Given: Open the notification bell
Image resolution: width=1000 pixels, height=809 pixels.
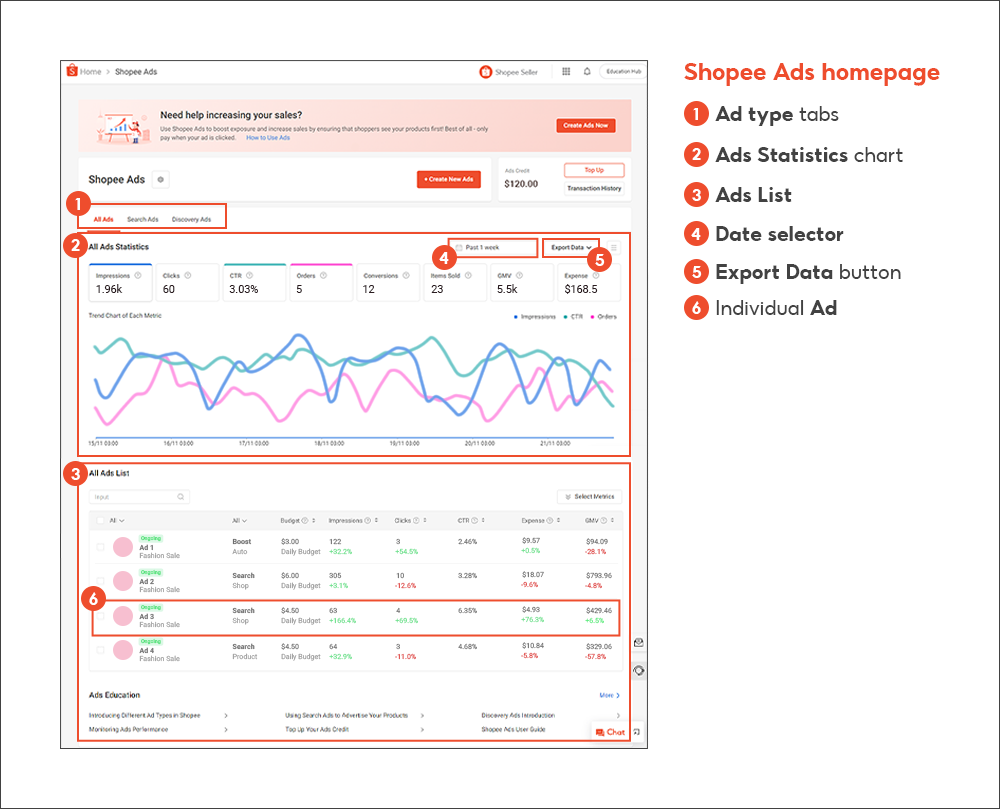Looking at the screenshot, I should coord(585,71).
